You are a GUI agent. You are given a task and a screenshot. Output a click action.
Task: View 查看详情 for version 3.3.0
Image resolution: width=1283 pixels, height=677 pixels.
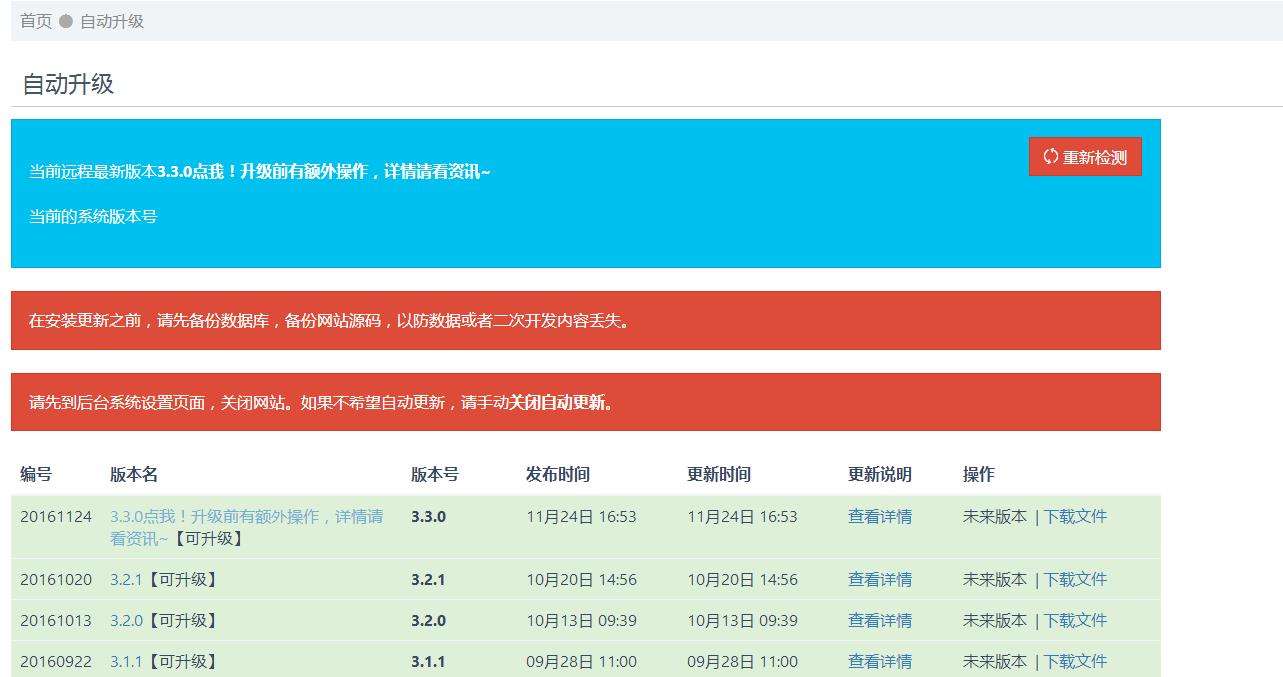coord(880,516)
